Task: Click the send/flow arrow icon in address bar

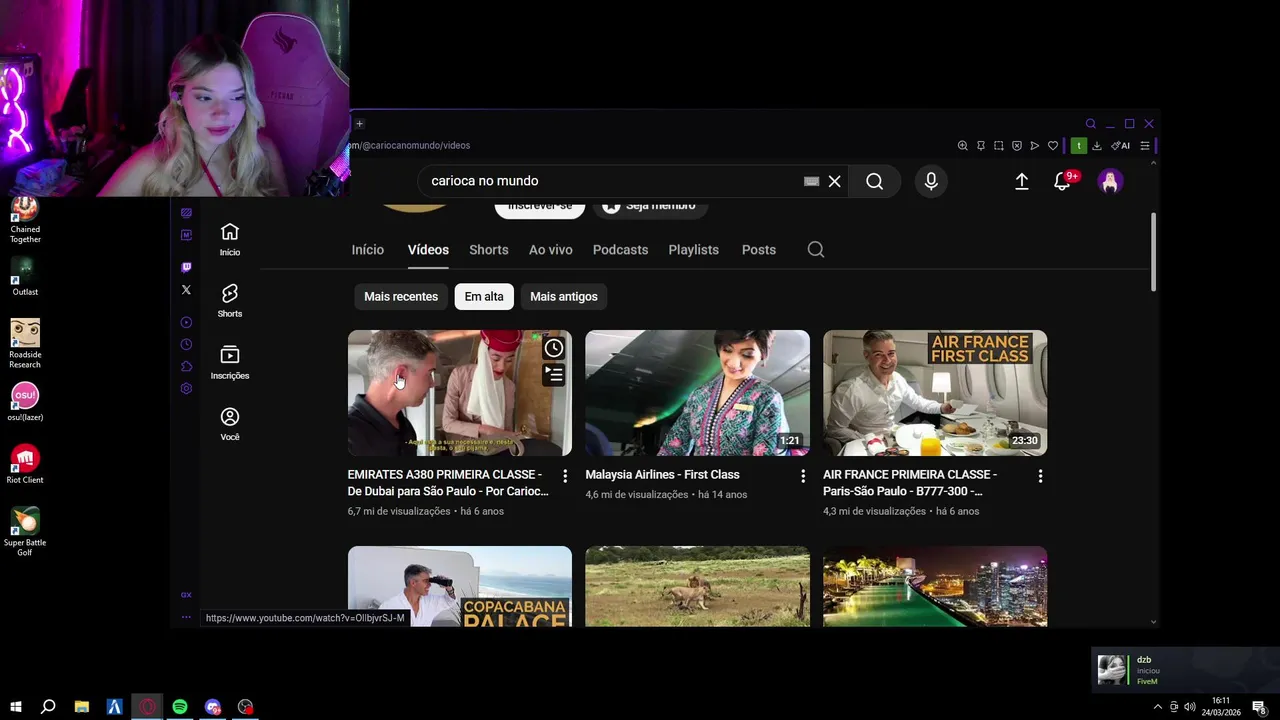Action: pos(1034,146)
